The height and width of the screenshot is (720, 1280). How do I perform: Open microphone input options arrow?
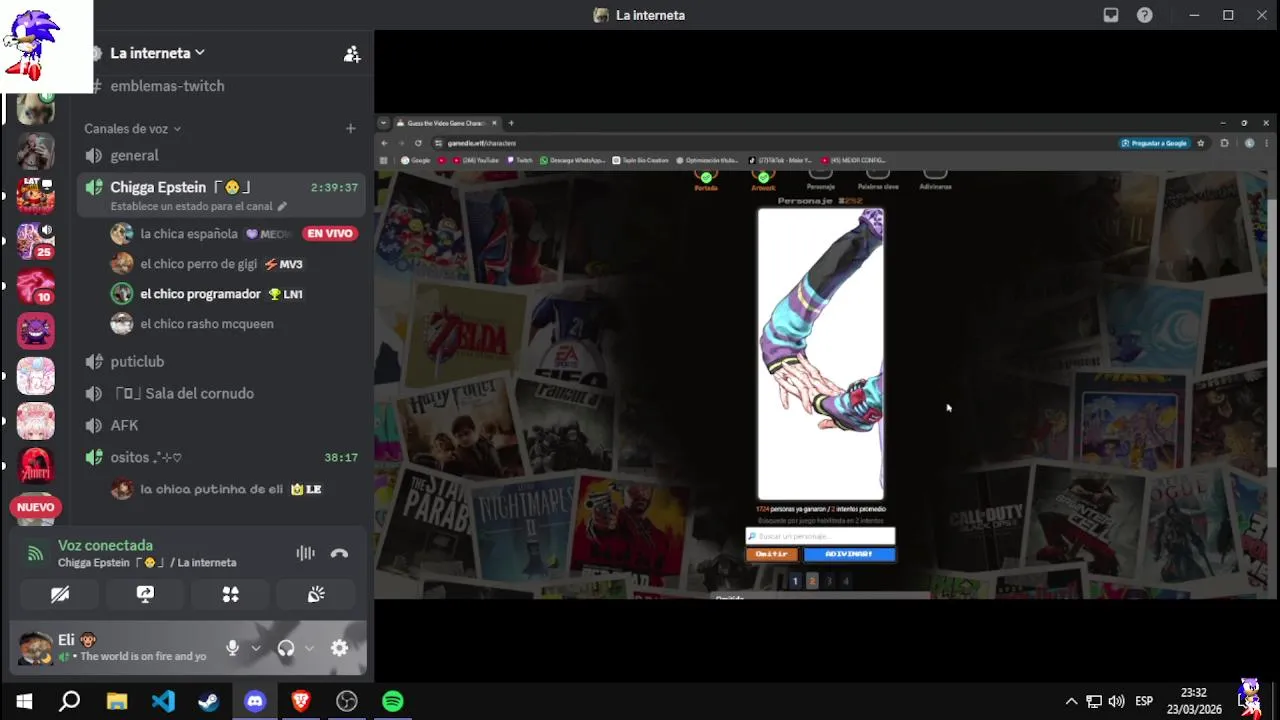(x=255, y=648)
